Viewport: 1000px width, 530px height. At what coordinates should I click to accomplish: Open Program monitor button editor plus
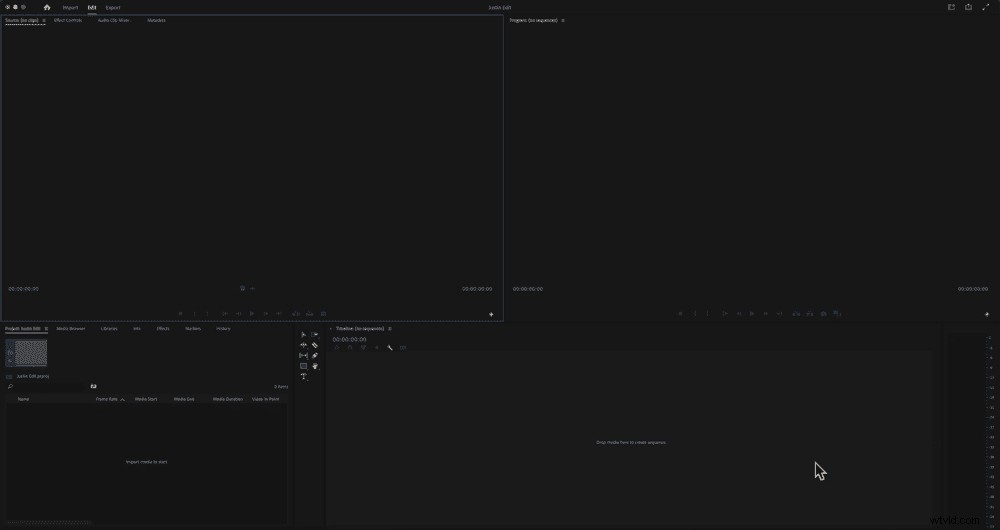(987, 314)
